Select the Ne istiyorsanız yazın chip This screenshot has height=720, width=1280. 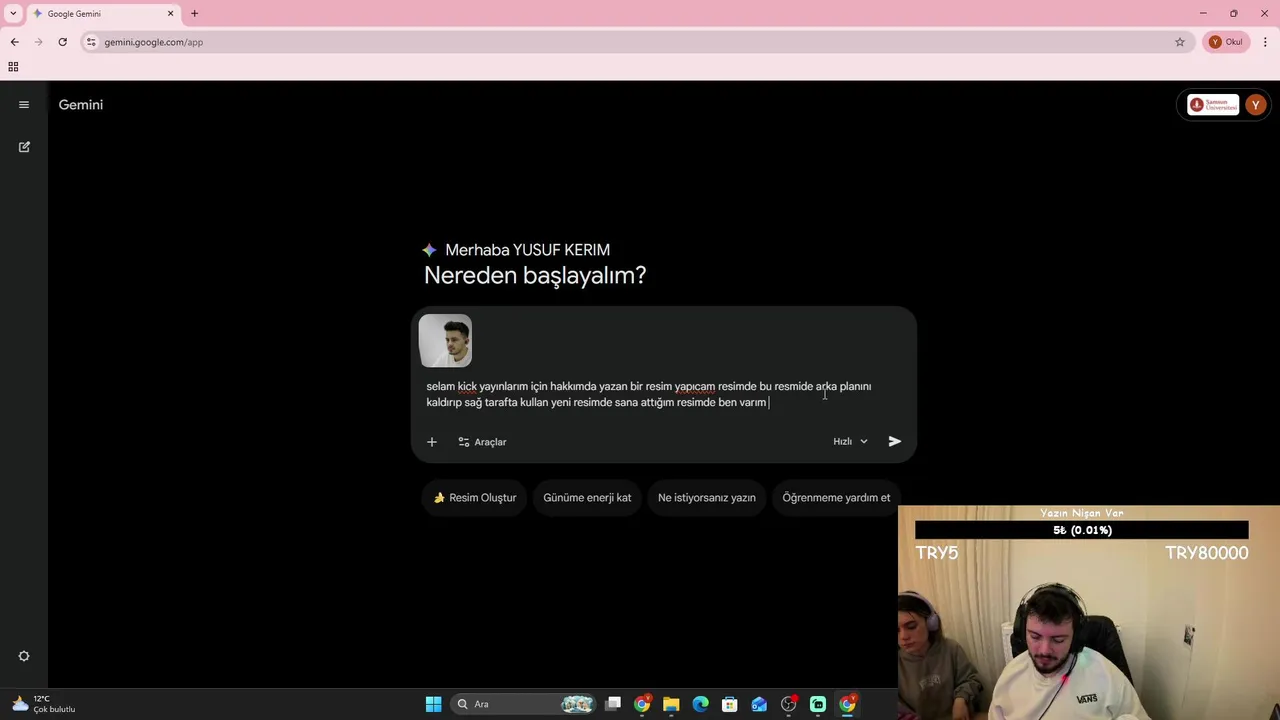point(707,498)
